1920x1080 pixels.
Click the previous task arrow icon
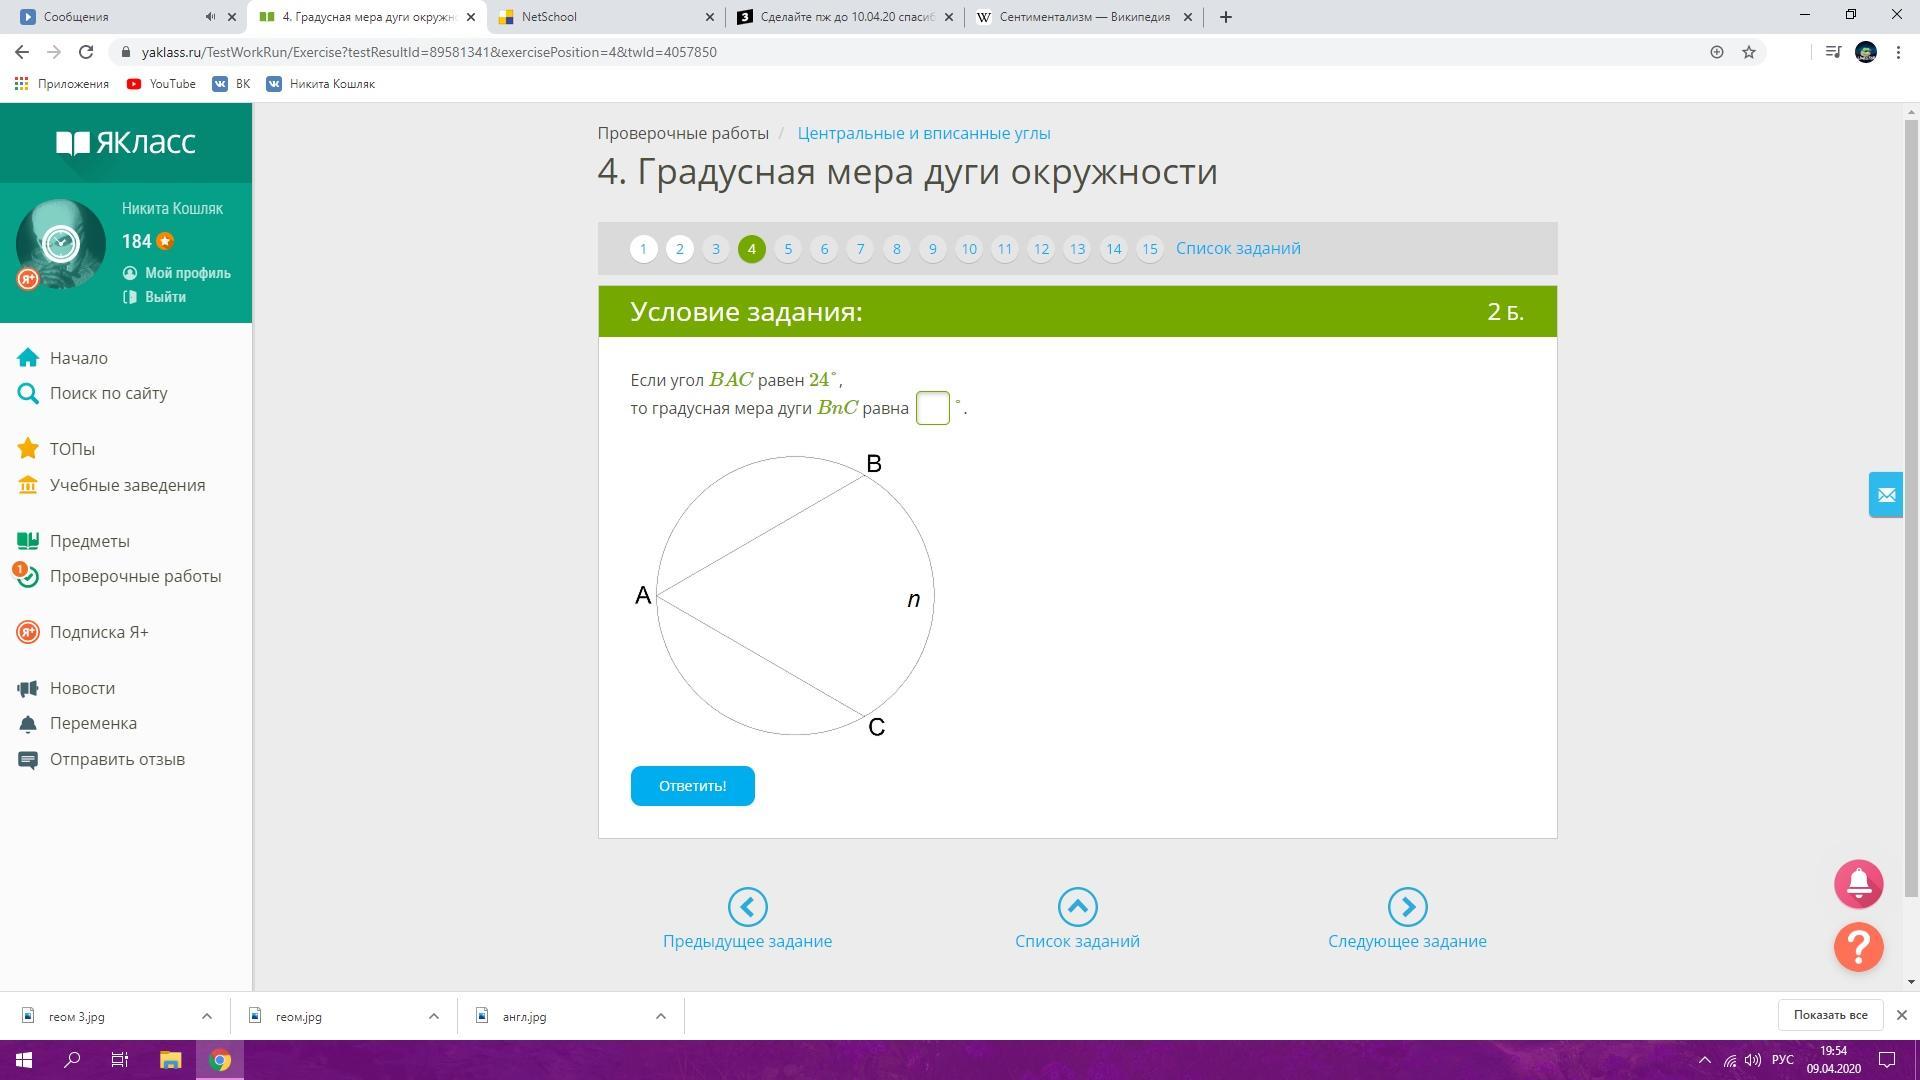pyautogui.click(x=747, y=907)
